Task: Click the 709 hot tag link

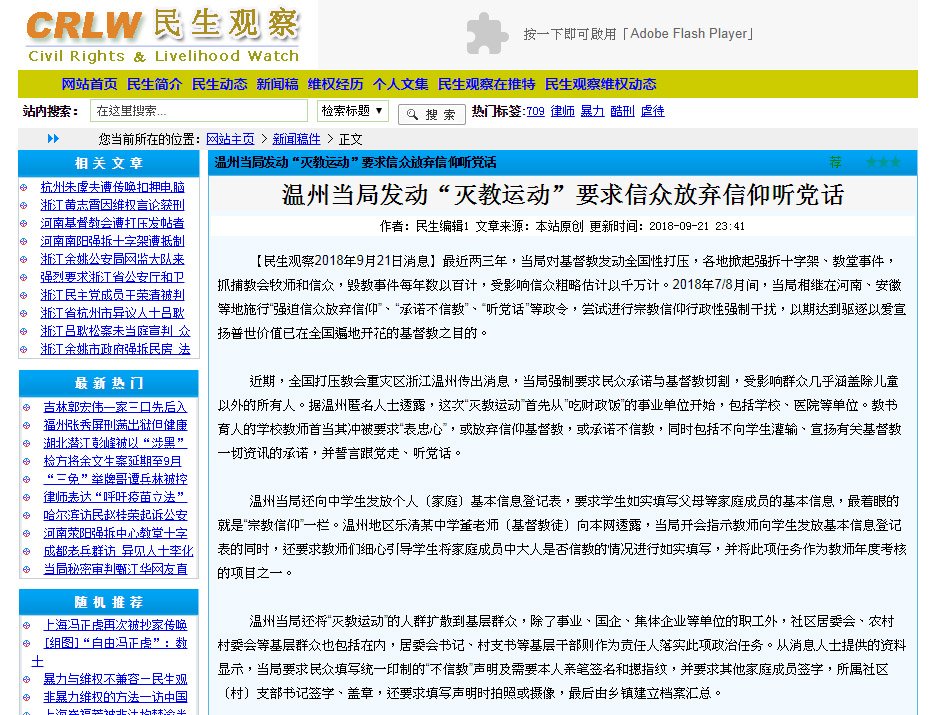Action: click(535, 111)
